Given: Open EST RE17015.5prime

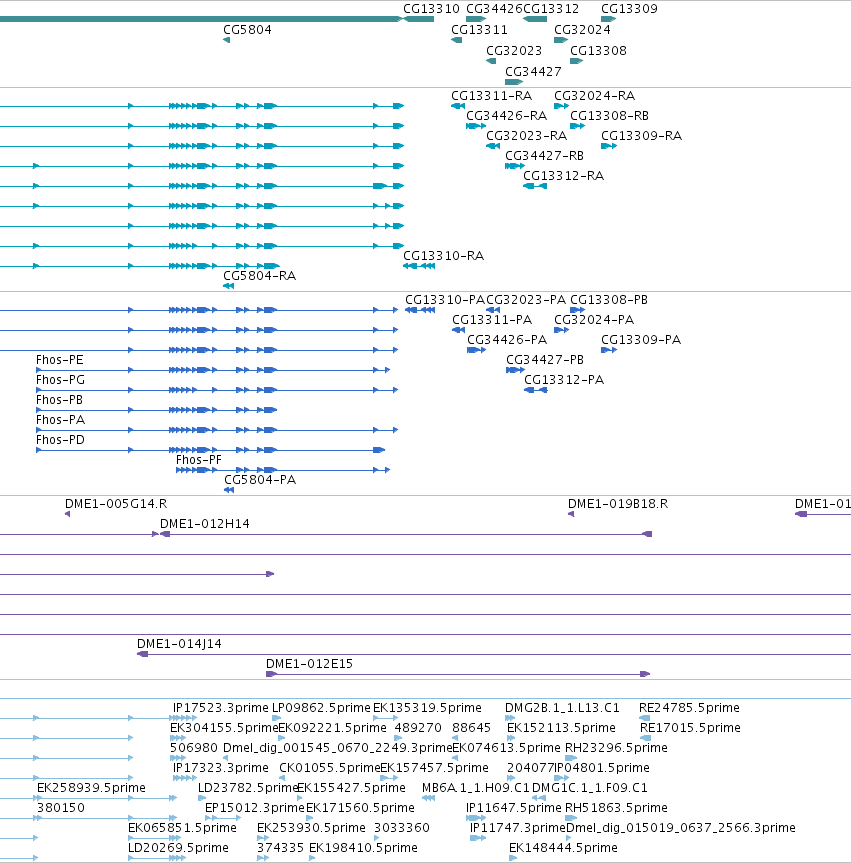Looking at the screenshot, I should [690, 728].
